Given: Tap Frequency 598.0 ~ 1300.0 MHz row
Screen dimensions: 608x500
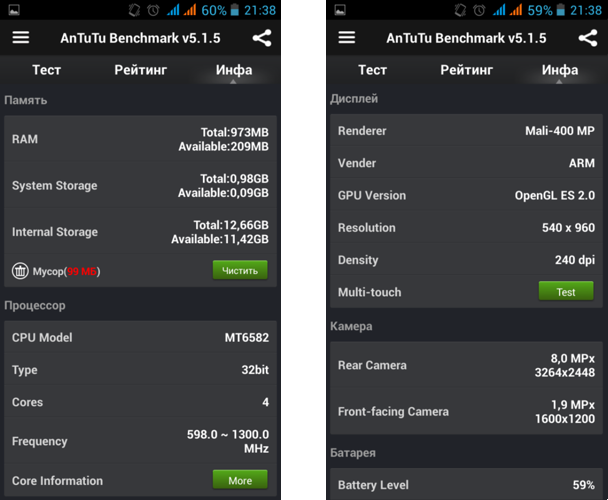Looking at the screenshot, I should 140,441.
